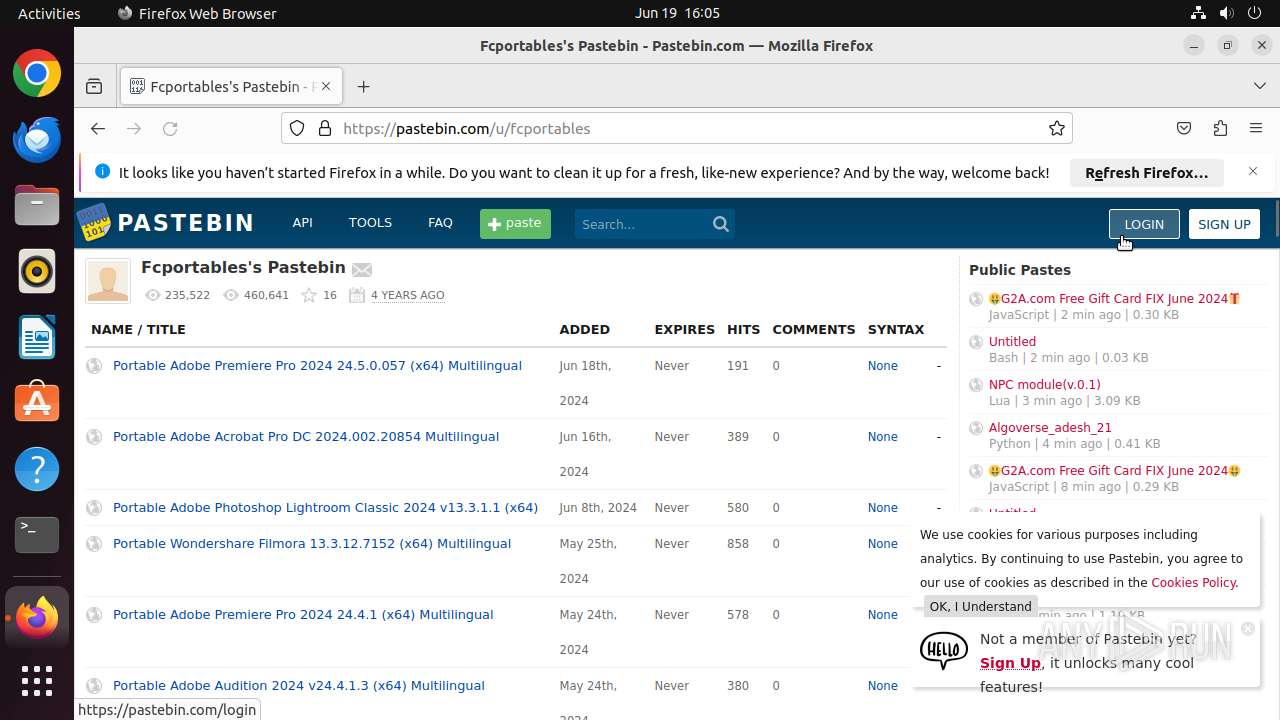Open the TOOLS menu item
The image size is (1280, 720).
click(370, 223)
